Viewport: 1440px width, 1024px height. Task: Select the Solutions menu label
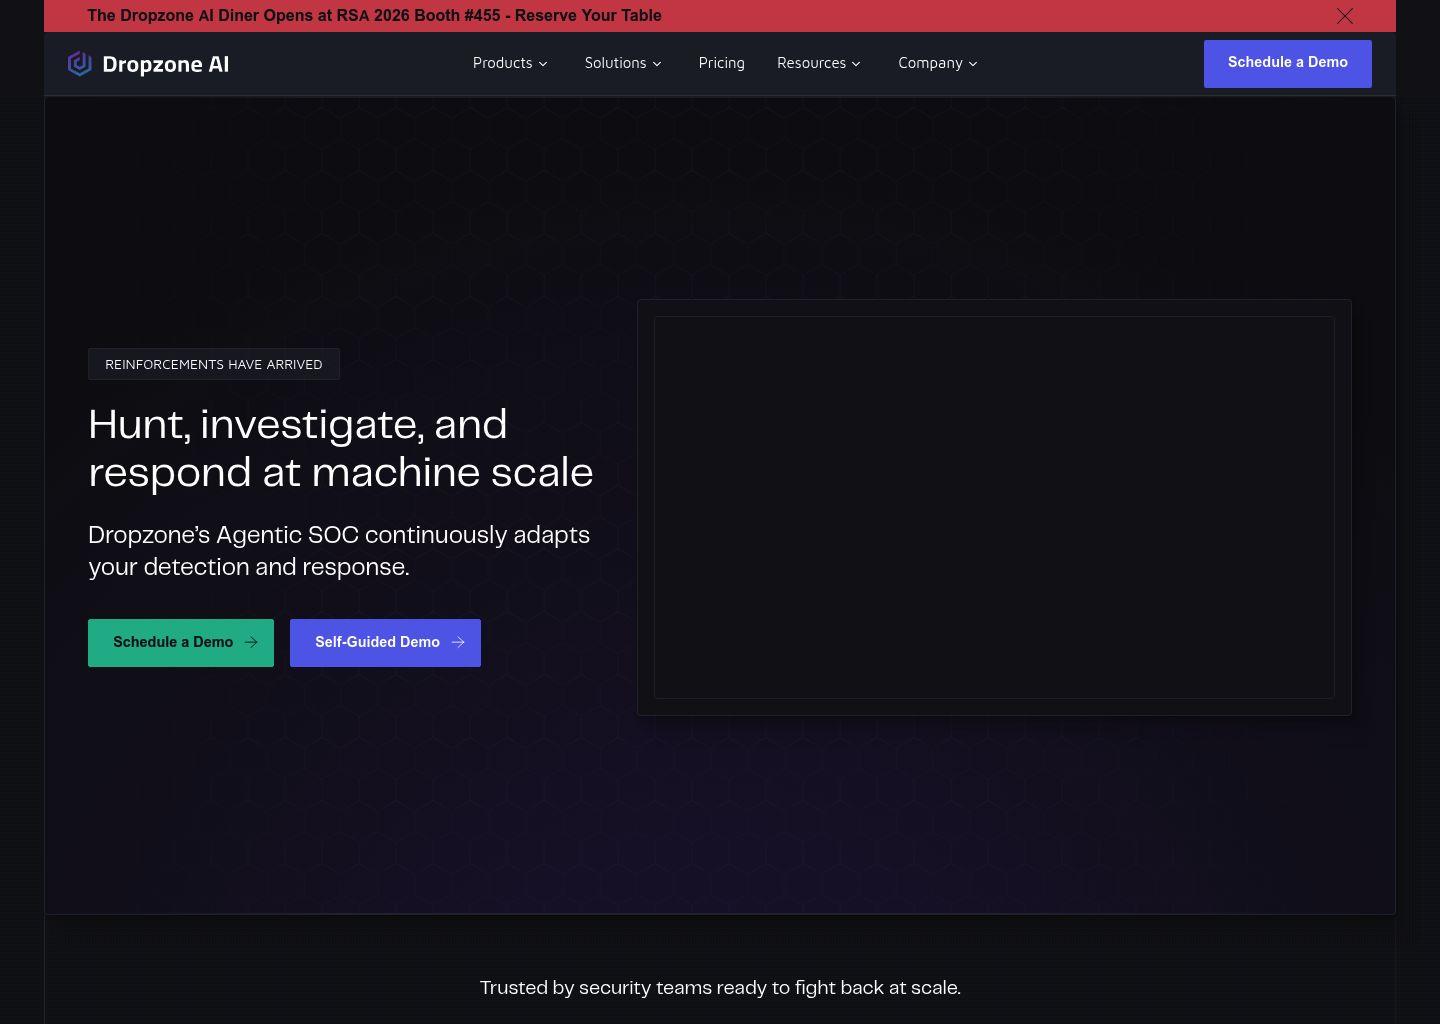click(615, 63)
